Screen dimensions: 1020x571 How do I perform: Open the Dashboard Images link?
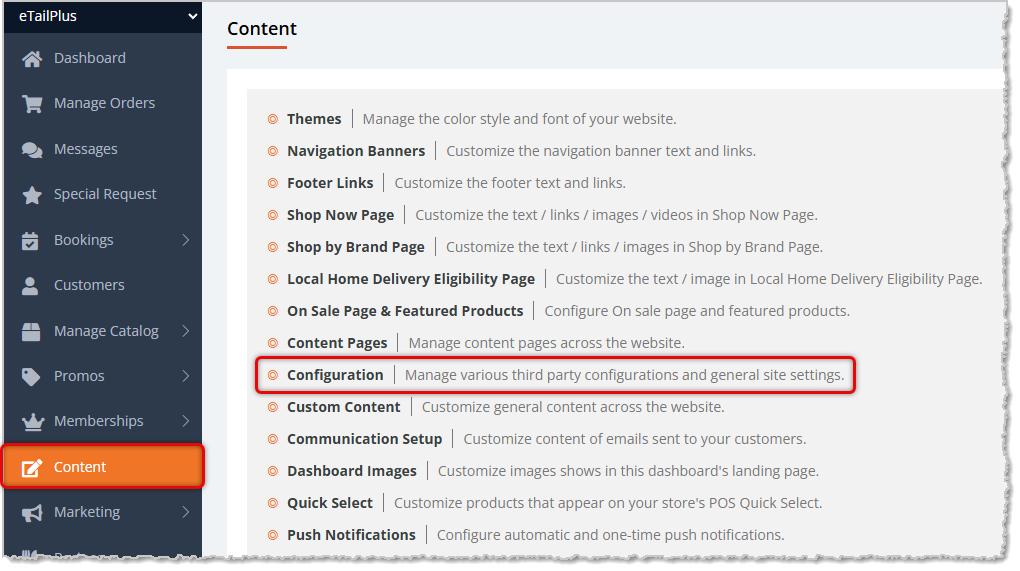[352, 471]
